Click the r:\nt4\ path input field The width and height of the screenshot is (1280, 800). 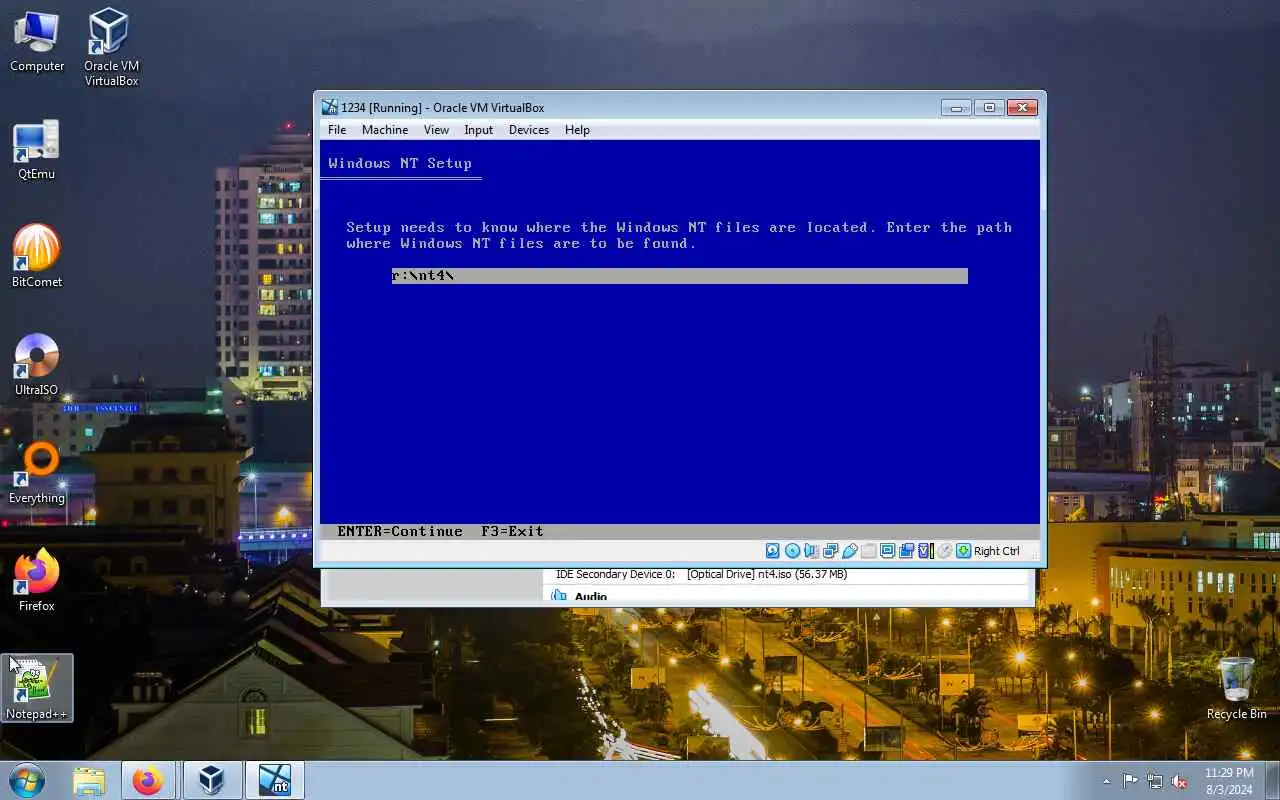(680, 276)
